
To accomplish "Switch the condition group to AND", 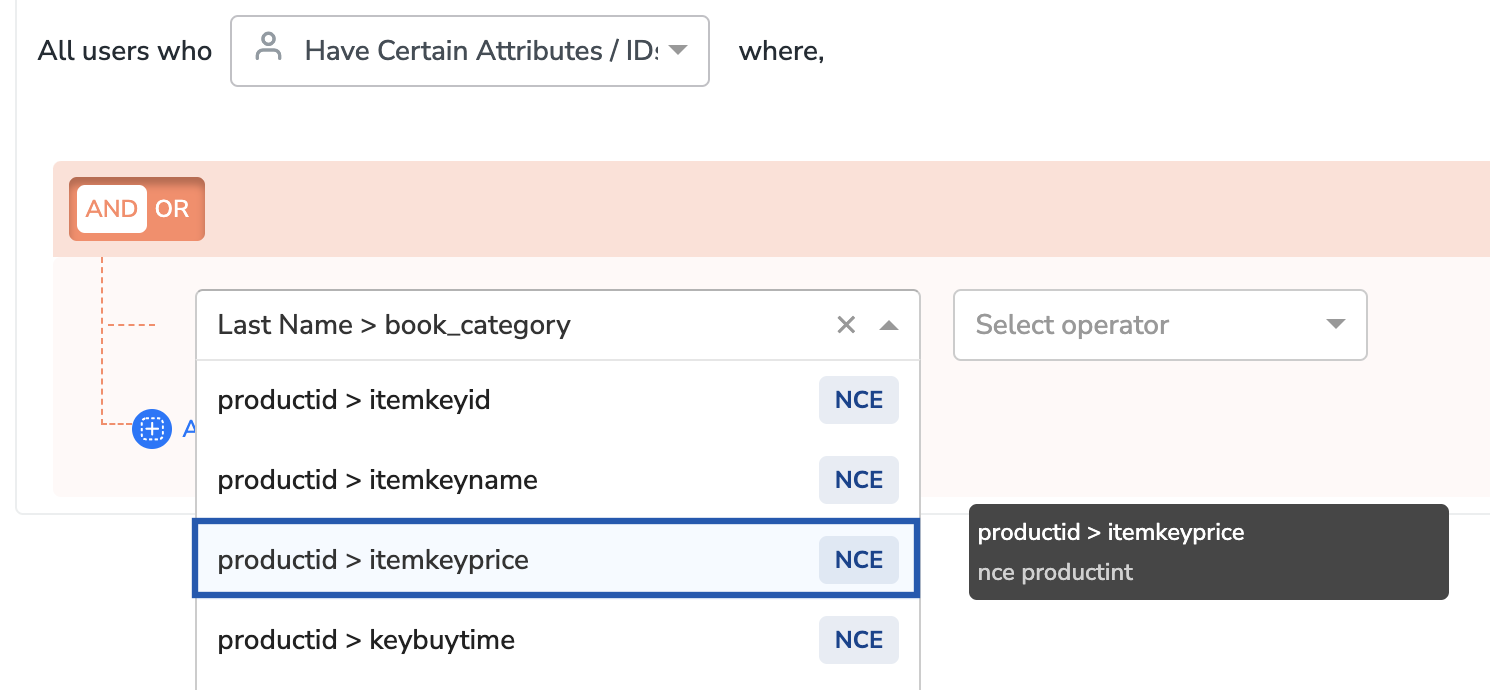I will pos(112,209).
